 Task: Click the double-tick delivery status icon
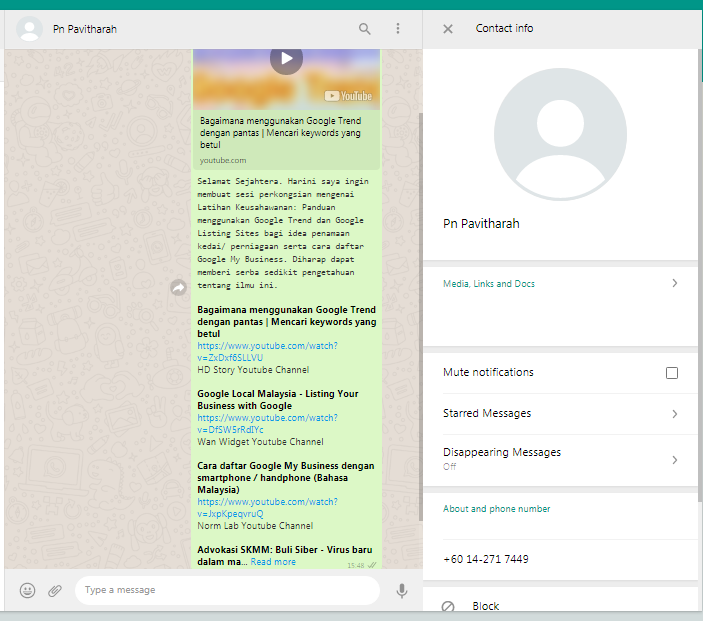click(372, 565)
